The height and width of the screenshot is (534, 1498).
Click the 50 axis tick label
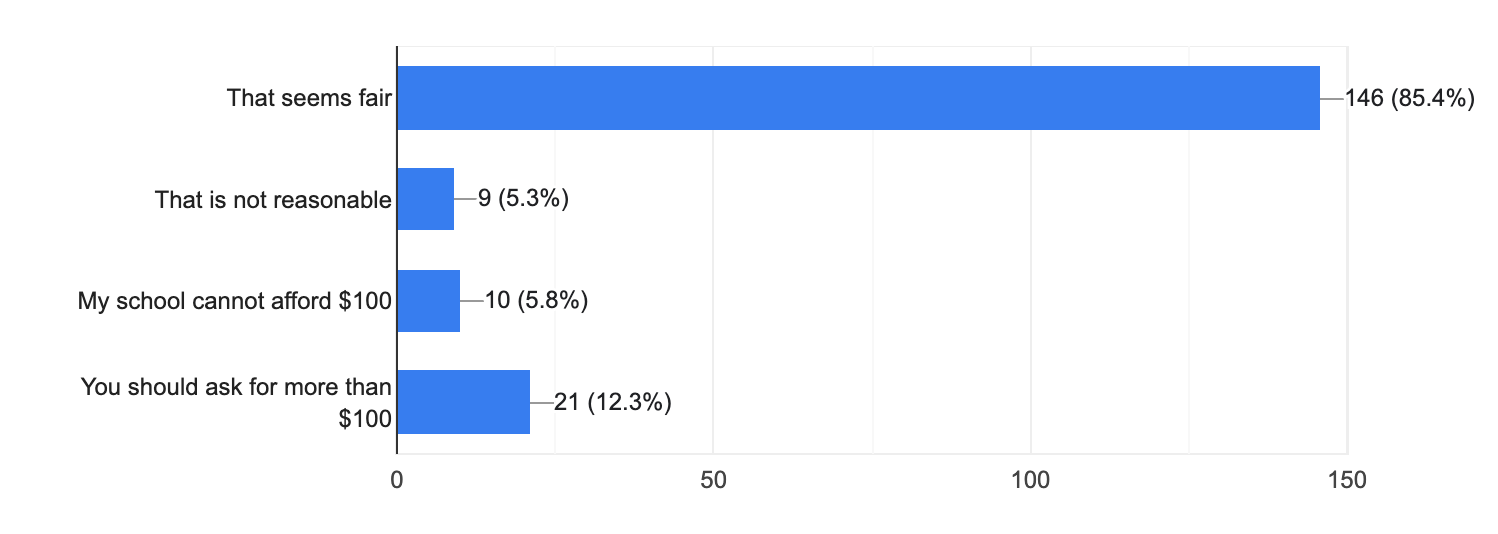tap(713, 479)
